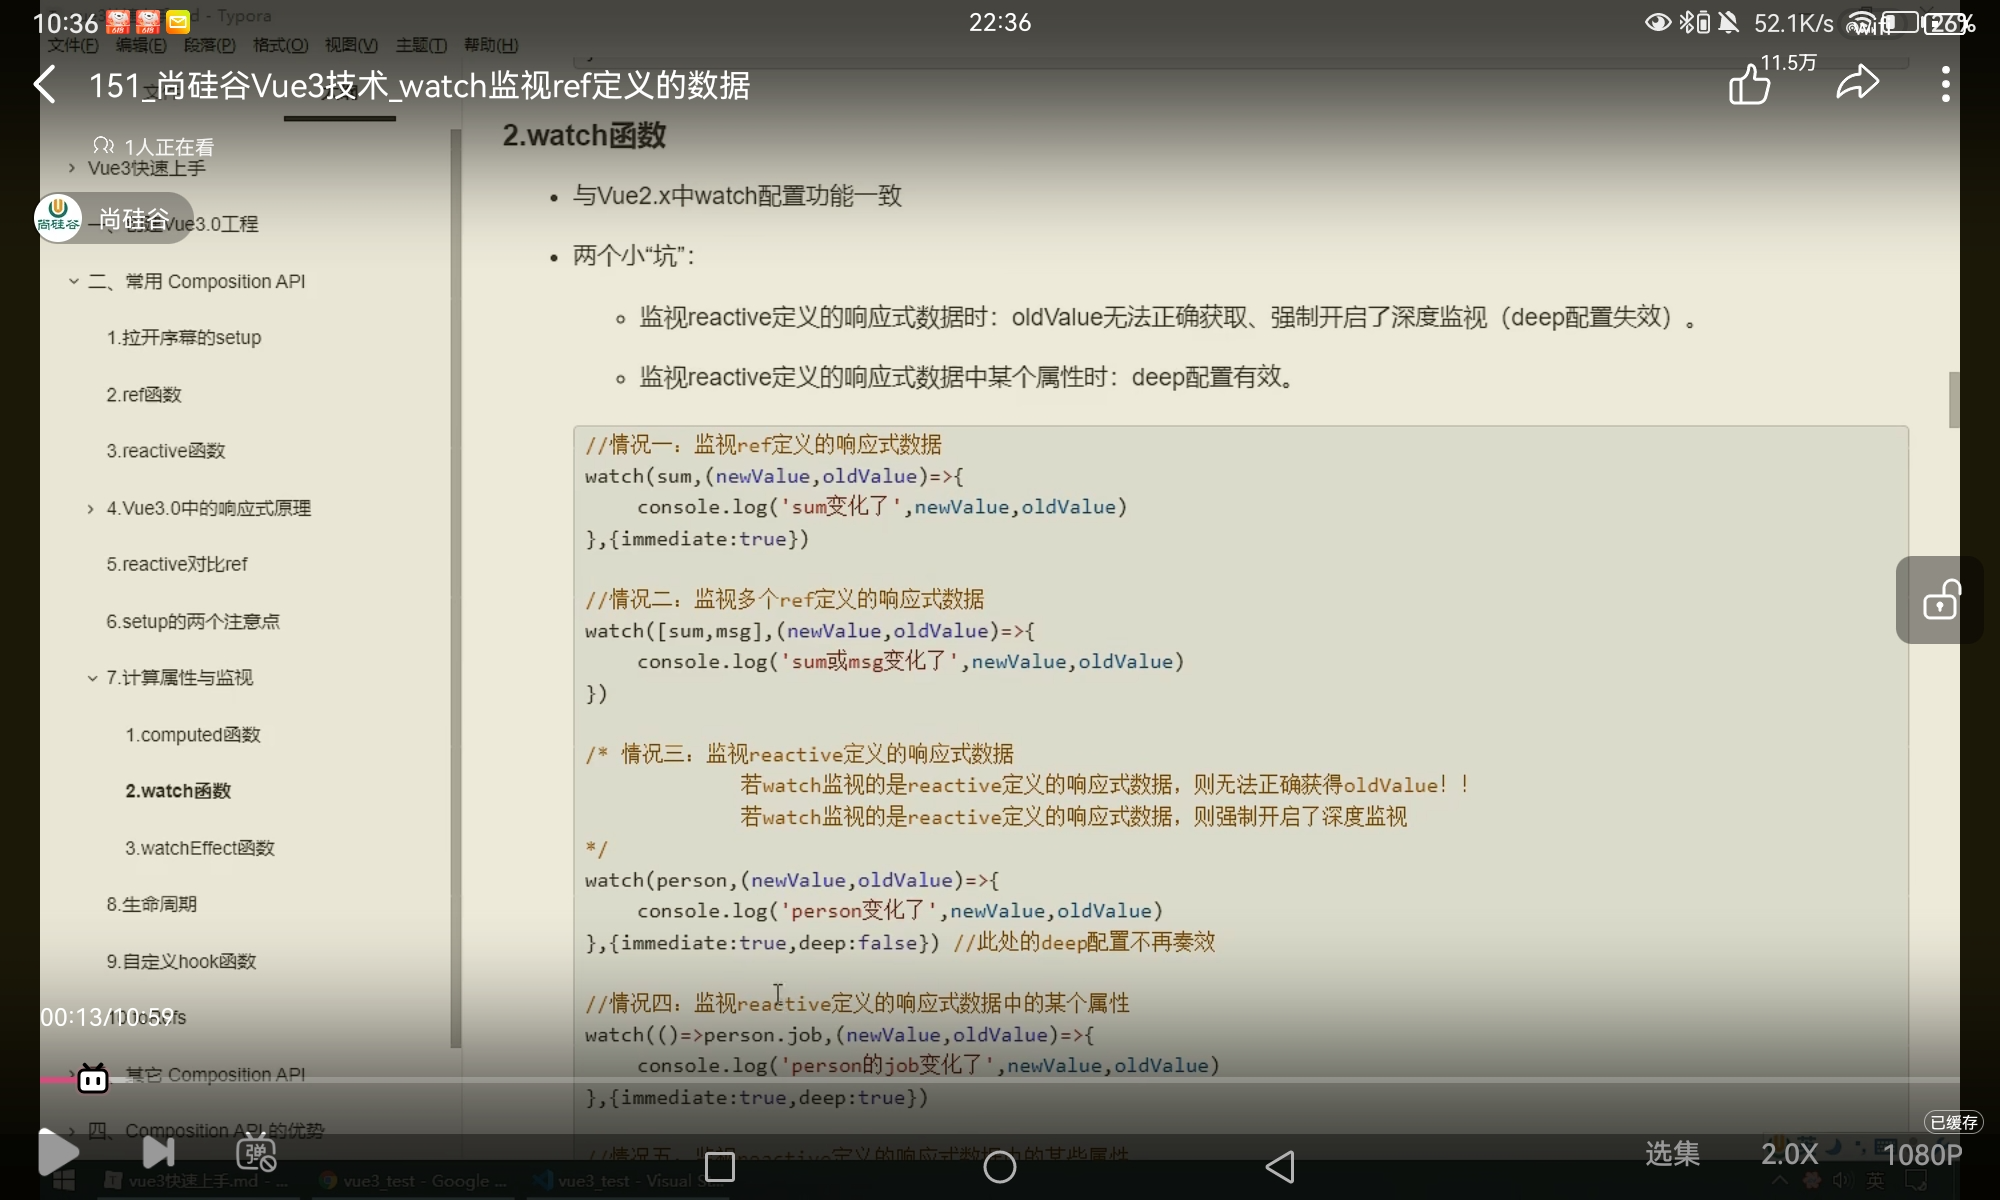Tap the Android home circle button
The width and height of the screenshot is (2000, 1200).
tap(999, 1167)
